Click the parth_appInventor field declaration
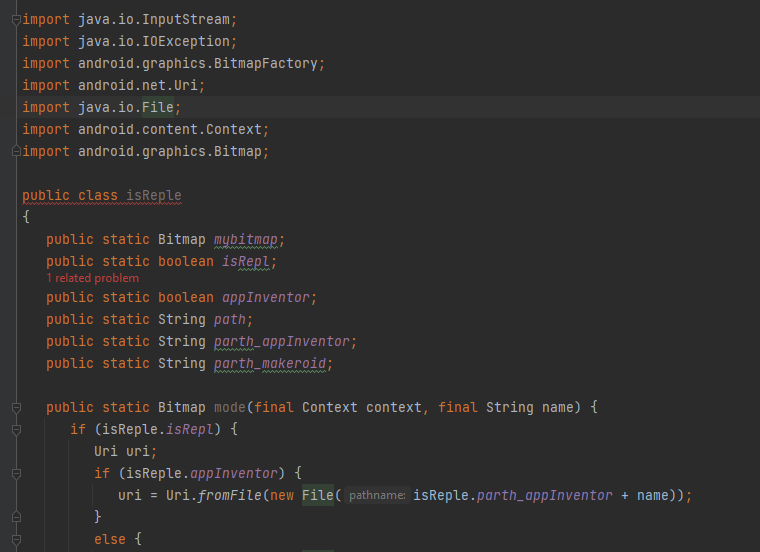Image resolution: width=760 pixels, height=552 pixels. tap(282, 341)
